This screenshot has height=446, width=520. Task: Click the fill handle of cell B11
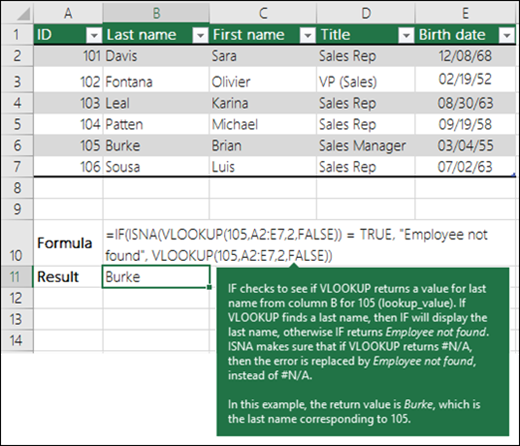(x=209, y=287)
